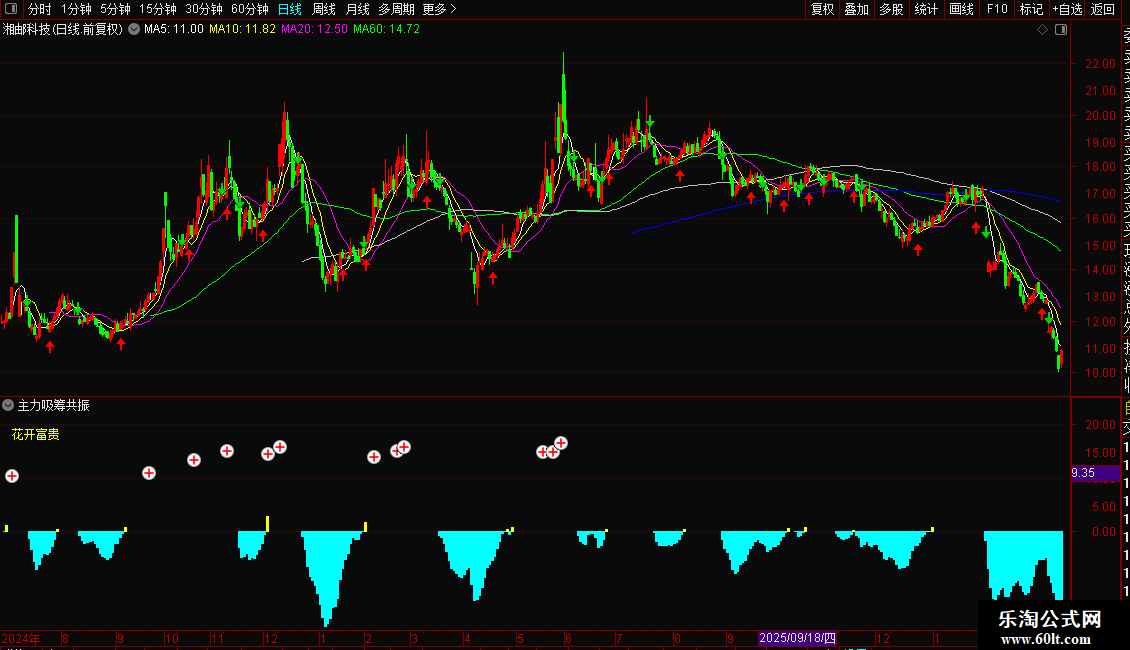Expand the 湘邮科技 chart settings dropdown arrow
Image resolution: width=1130 pixels, height=650 pixels.
(x=134, y=29)
